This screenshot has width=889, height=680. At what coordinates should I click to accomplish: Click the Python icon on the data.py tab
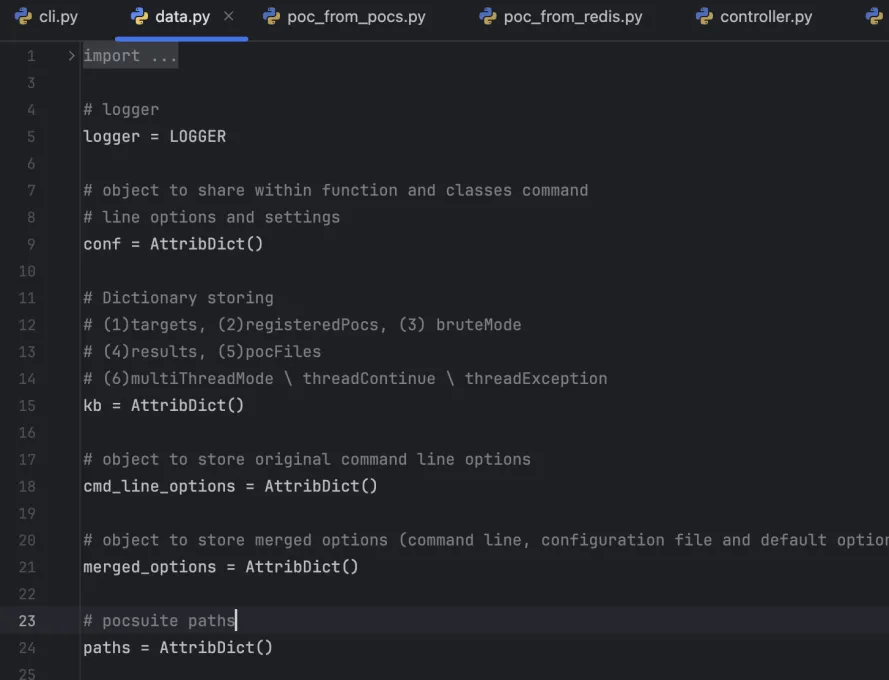click(139, 17)
